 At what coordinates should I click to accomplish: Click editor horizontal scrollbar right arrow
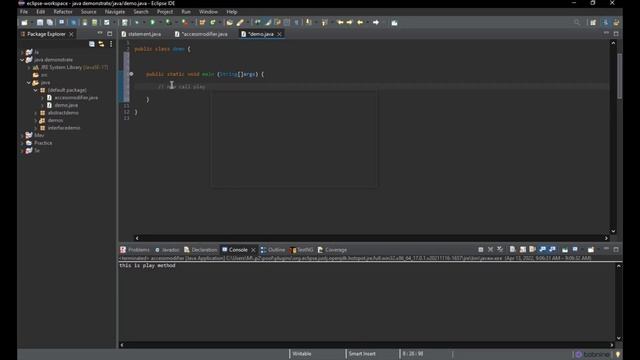(x=606, y=238)
